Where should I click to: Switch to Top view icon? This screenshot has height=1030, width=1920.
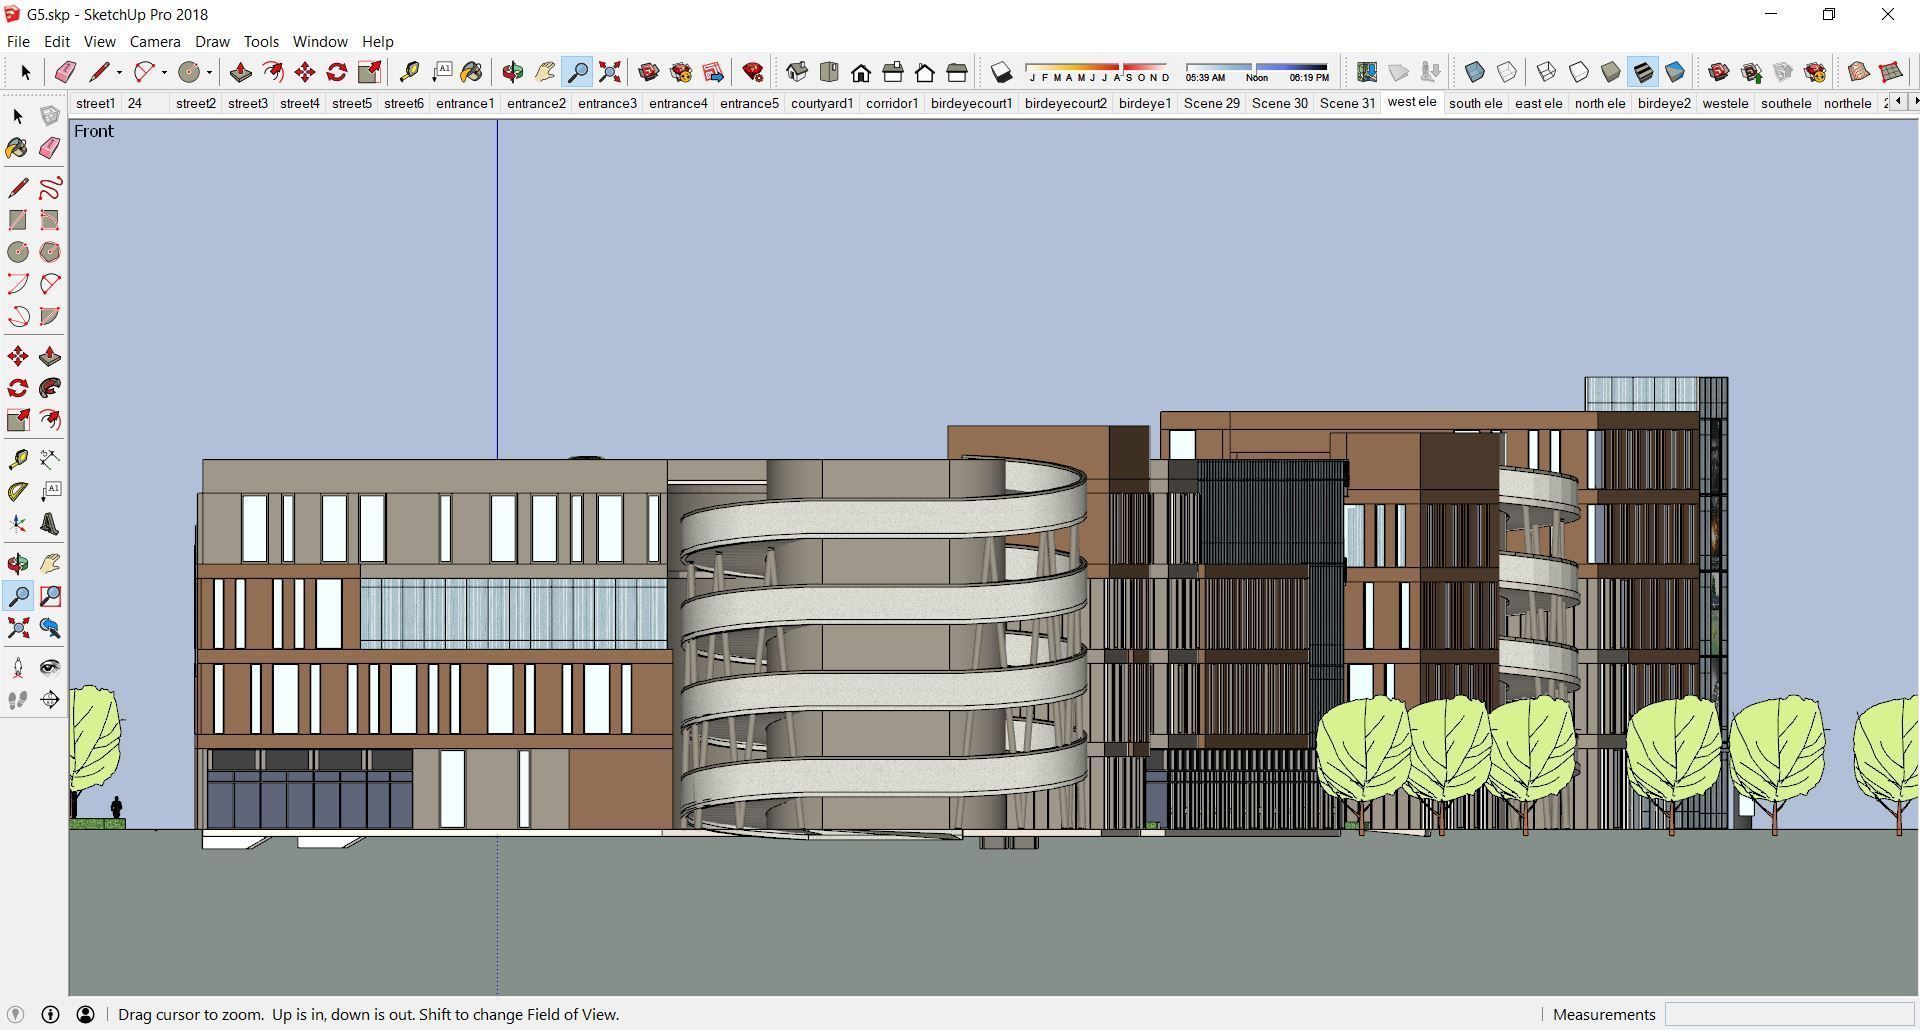point(829,72)
